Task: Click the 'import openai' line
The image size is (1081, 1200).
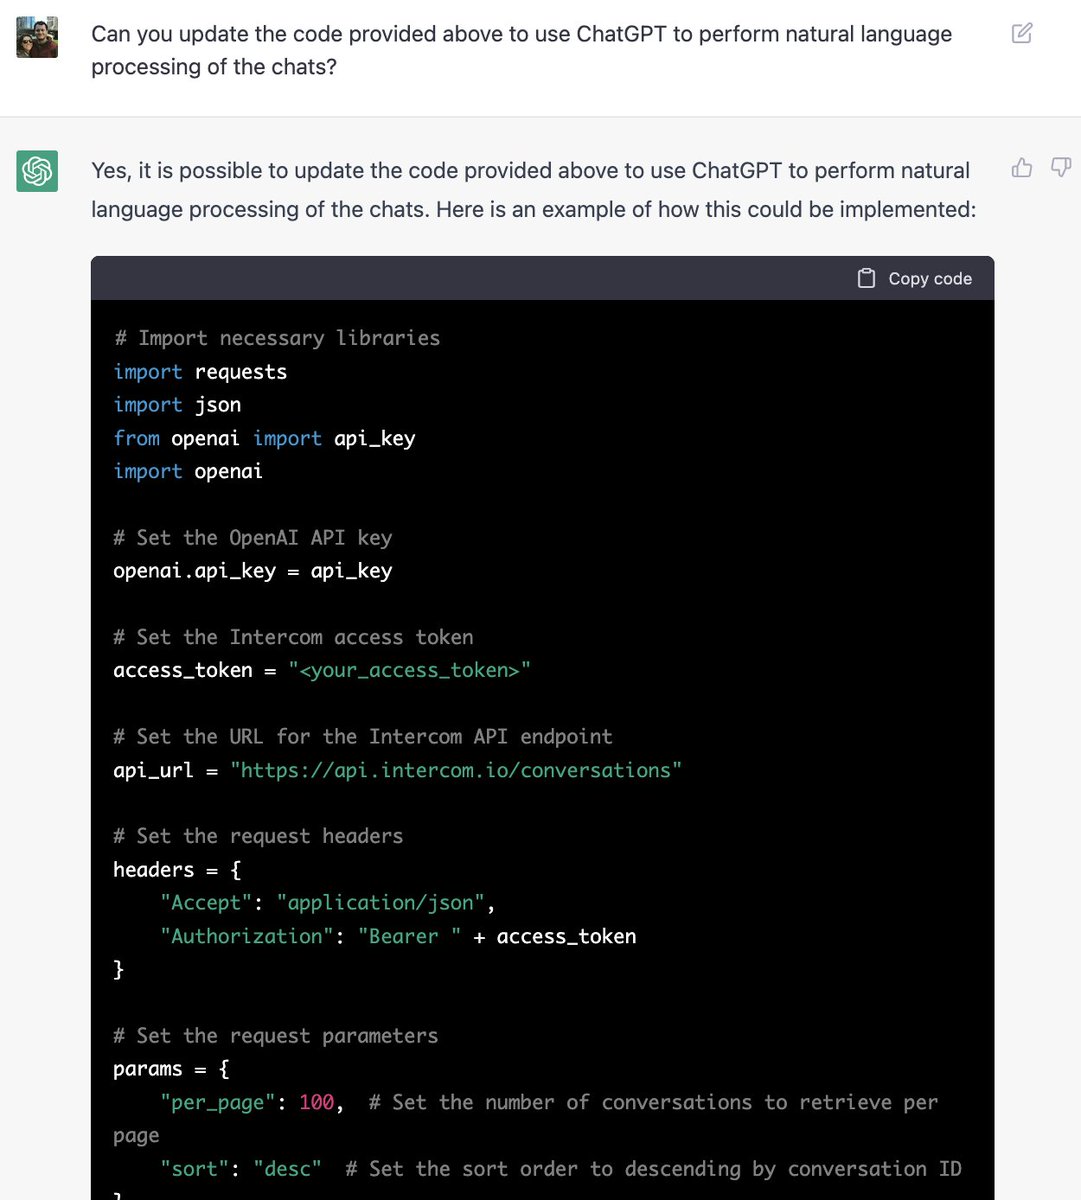Action: (188, 471)
